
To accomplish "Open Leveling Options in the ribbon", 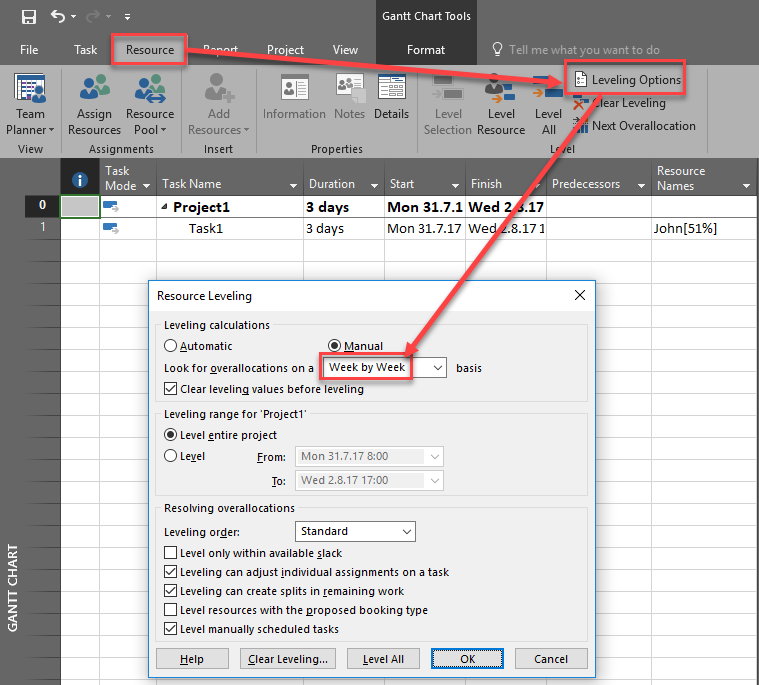I will (626, 80).
